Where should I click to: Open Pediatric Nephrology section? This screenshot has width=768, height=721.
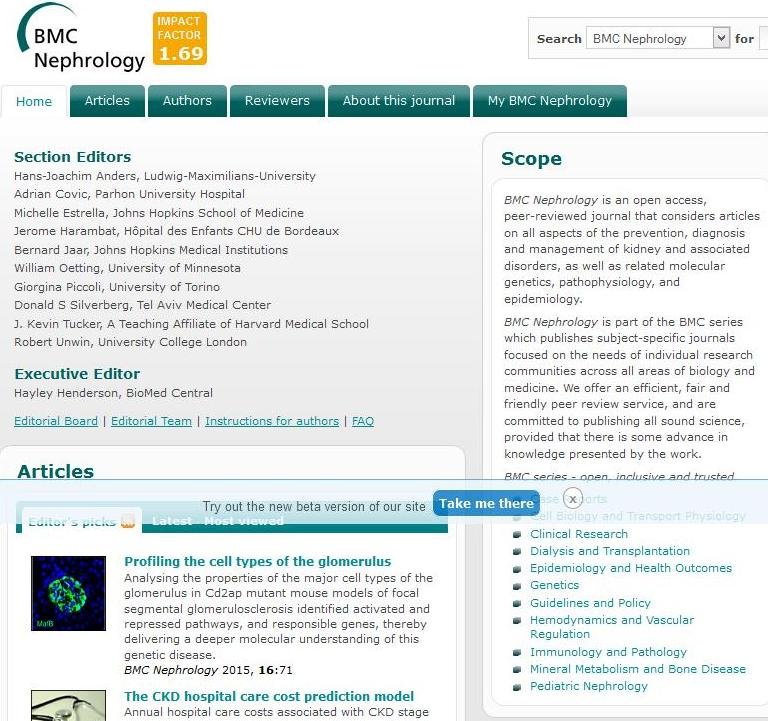click(x=589, y=686)
